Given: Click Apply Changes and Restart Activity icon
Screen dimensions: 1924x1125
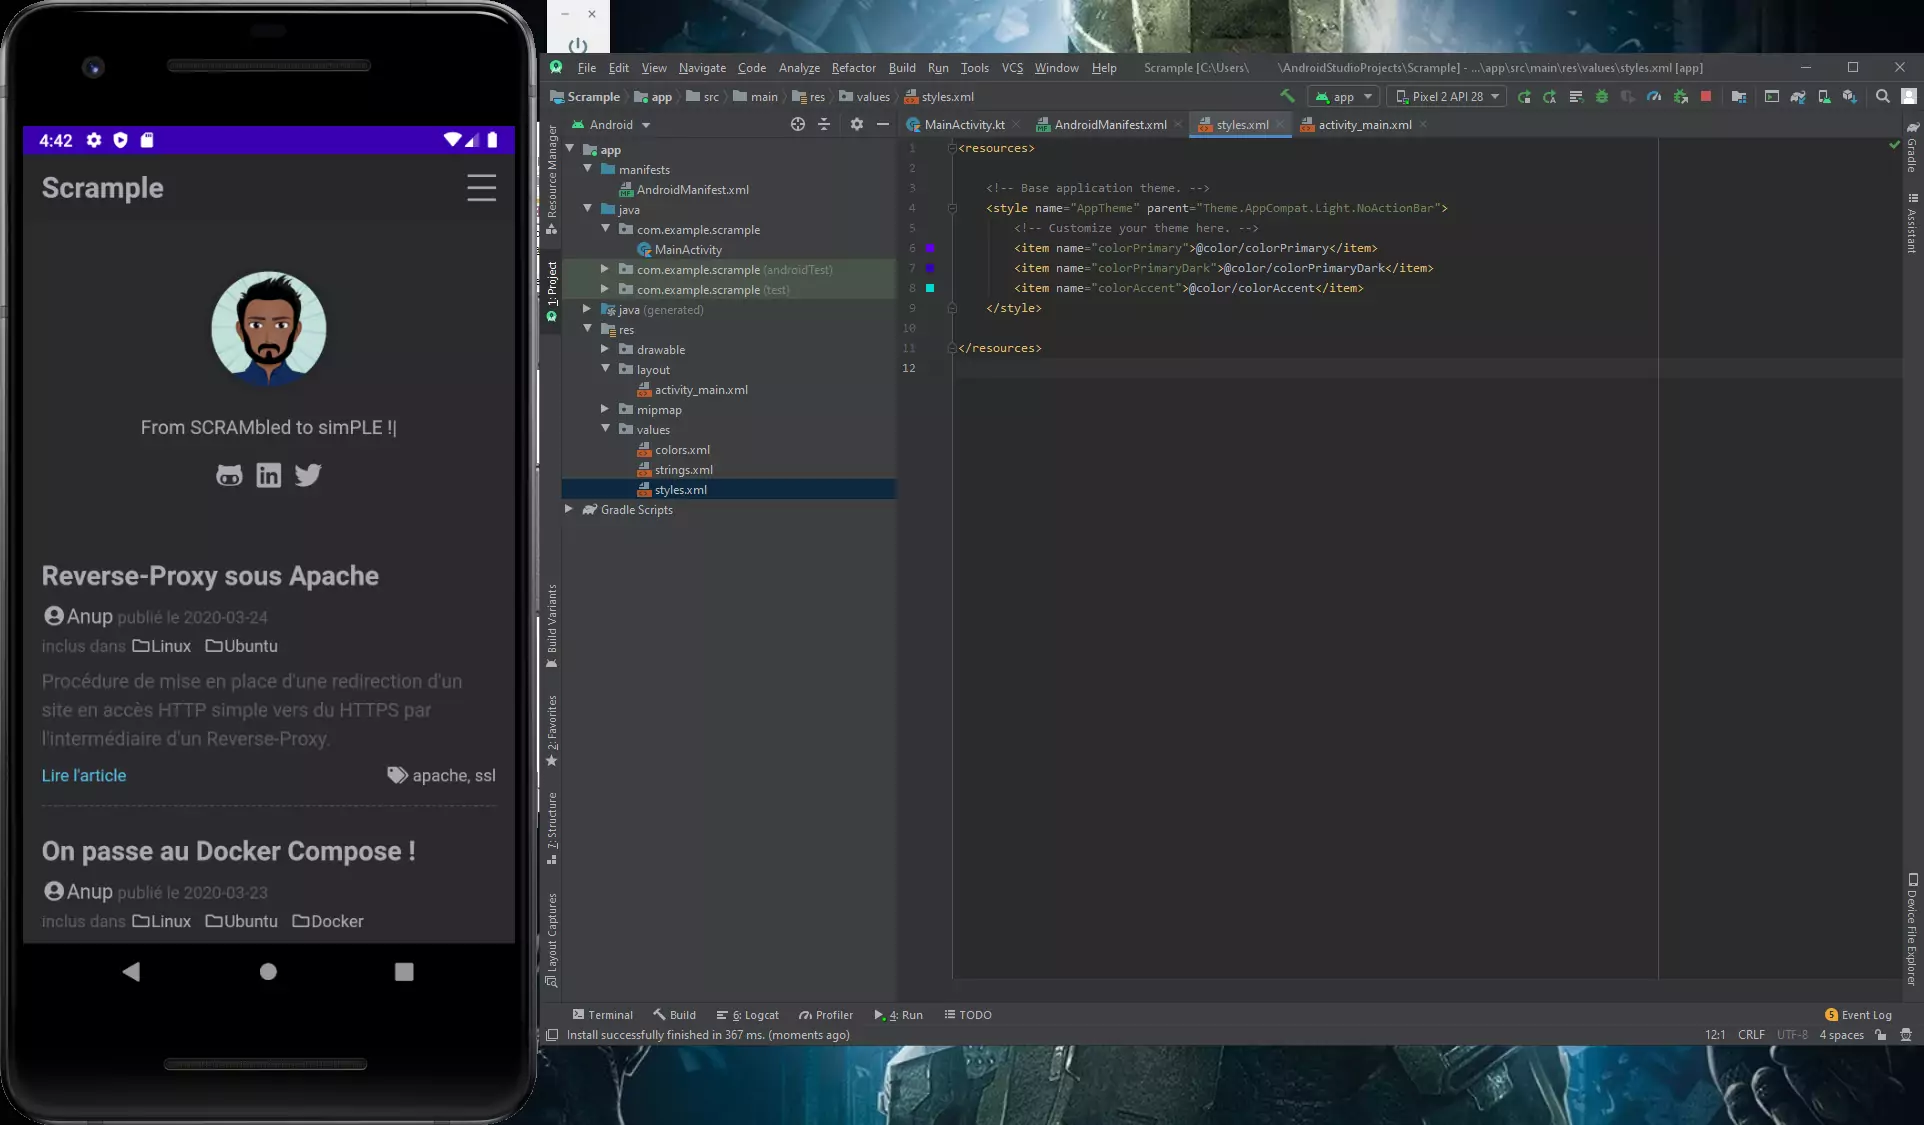Looking at the screenshot, I should [1550, 97].
